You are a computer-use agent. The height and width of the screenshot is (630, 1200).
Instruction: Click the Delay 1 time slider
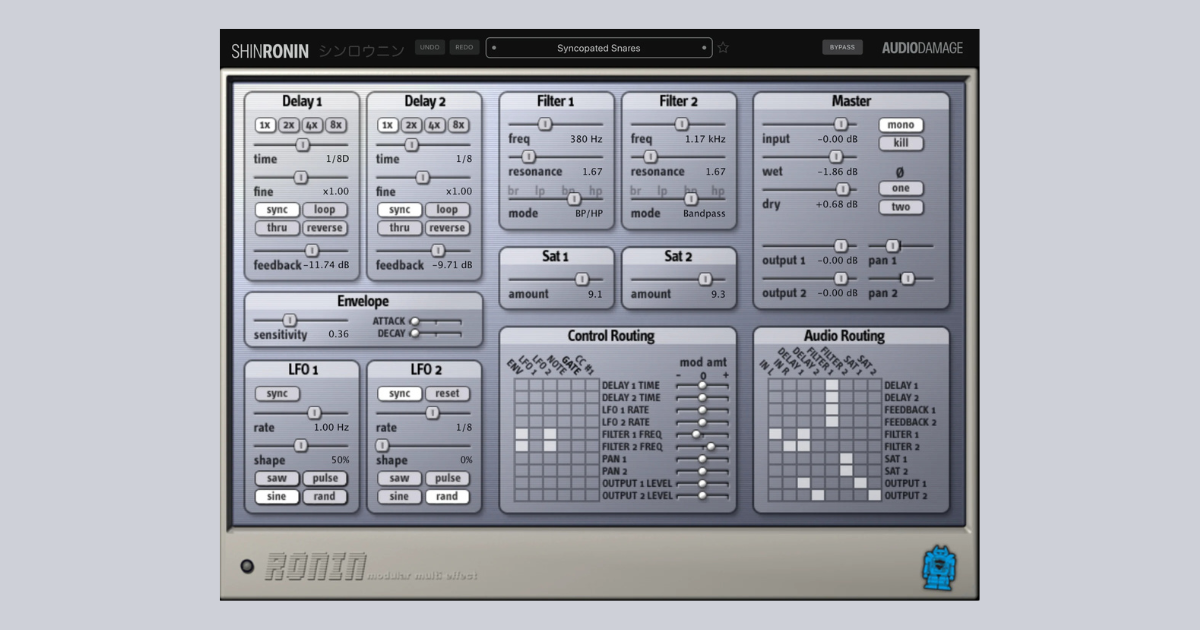(301, 145)
